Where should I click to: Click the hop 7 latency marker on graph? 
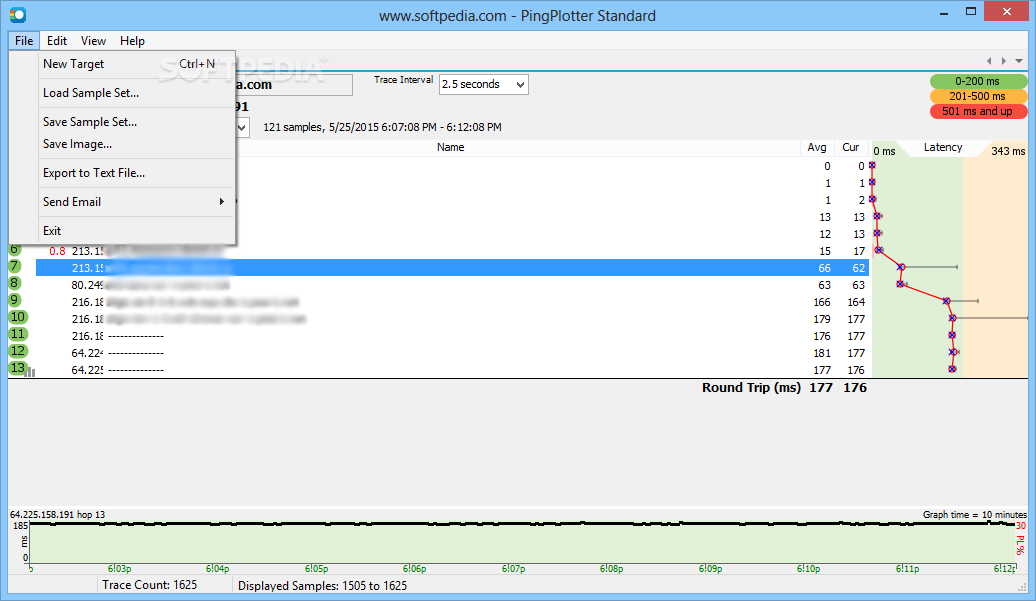(901, 267)
